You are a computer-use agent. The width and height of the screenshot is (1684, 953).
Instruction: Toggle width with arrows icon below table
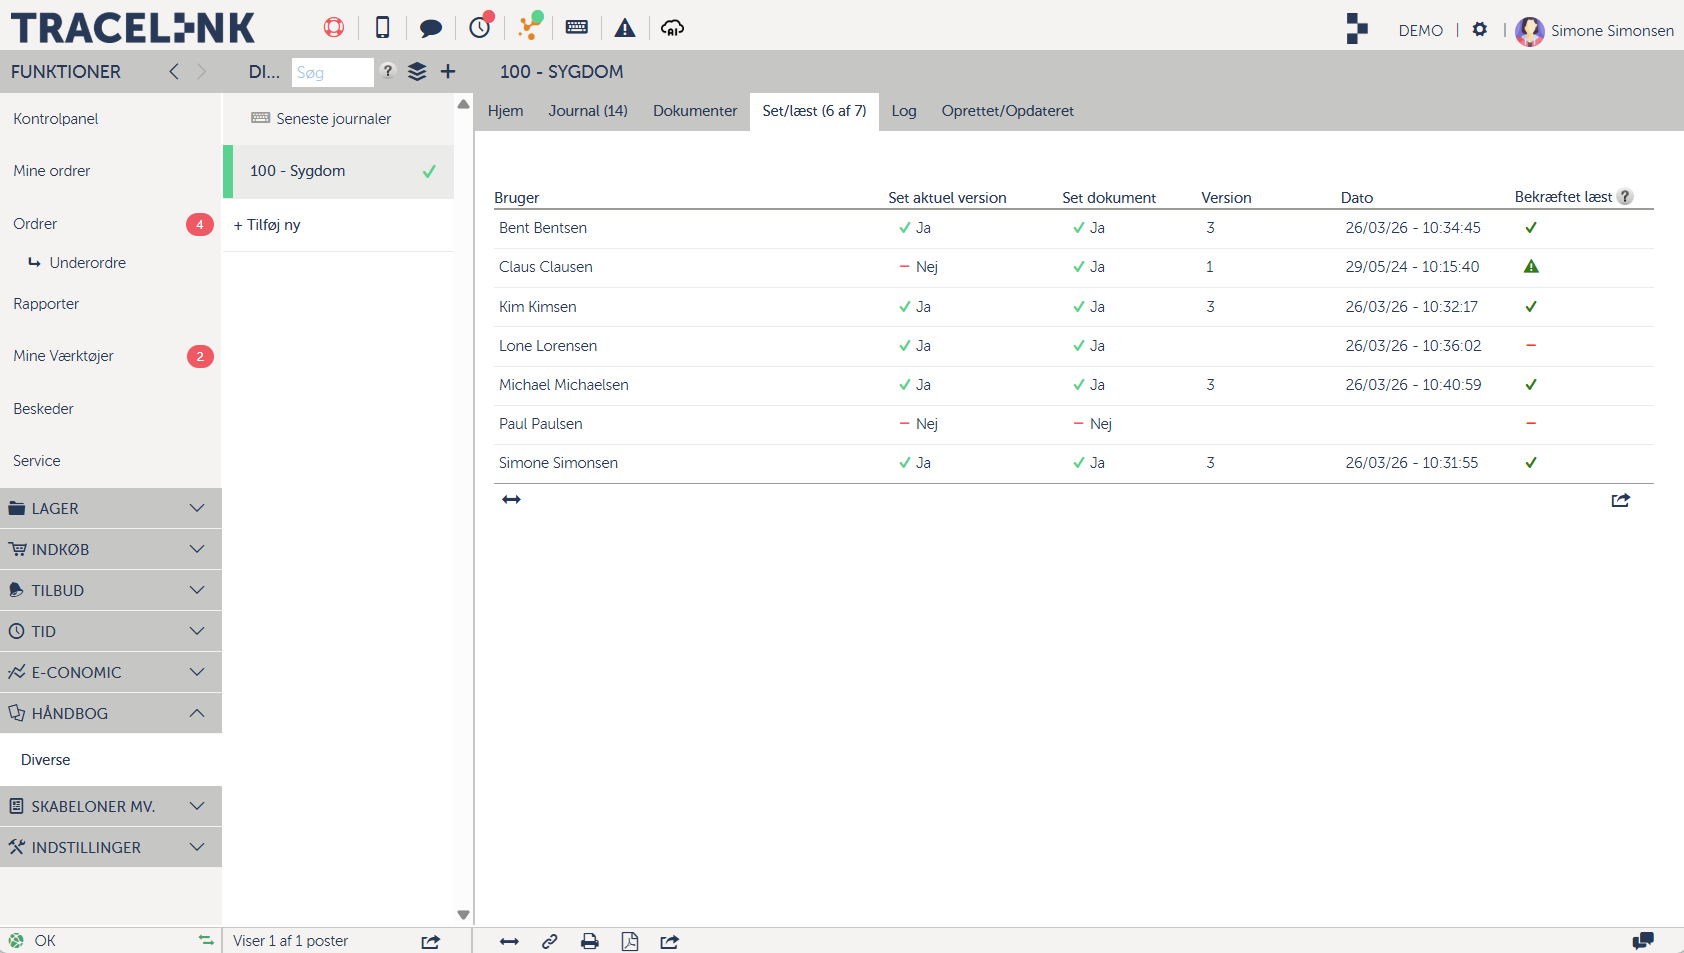[511, 500]
